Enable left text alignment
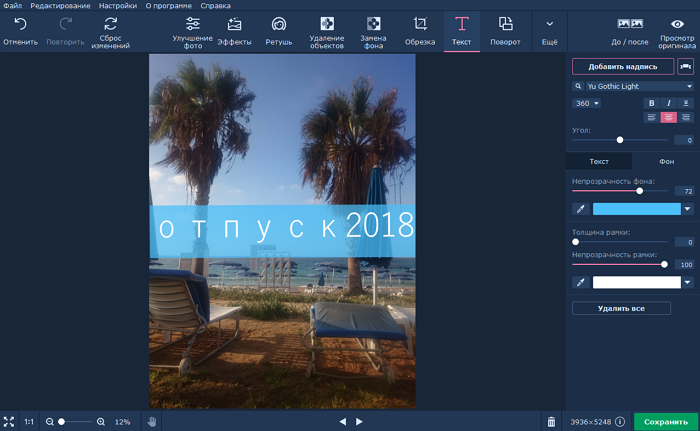700x431 pixels. click(x=652, y=117)
